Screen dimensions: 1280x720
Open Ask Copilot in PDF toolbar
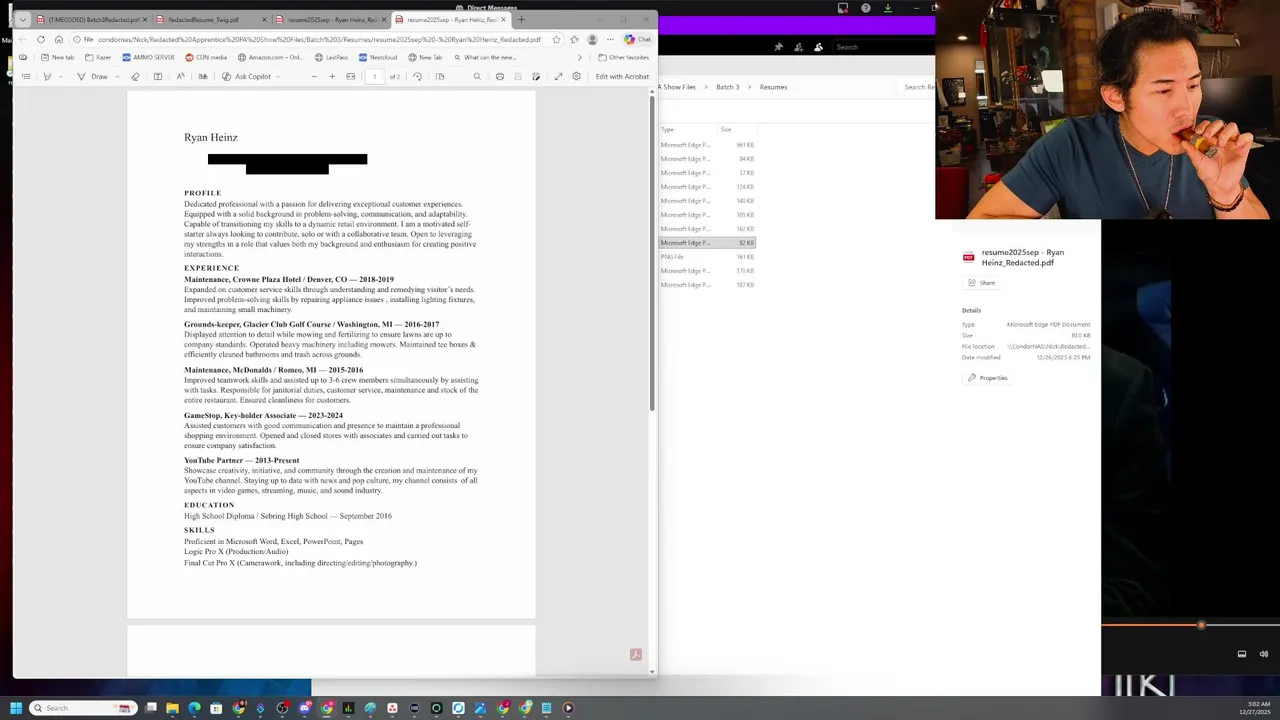point(246,76)
